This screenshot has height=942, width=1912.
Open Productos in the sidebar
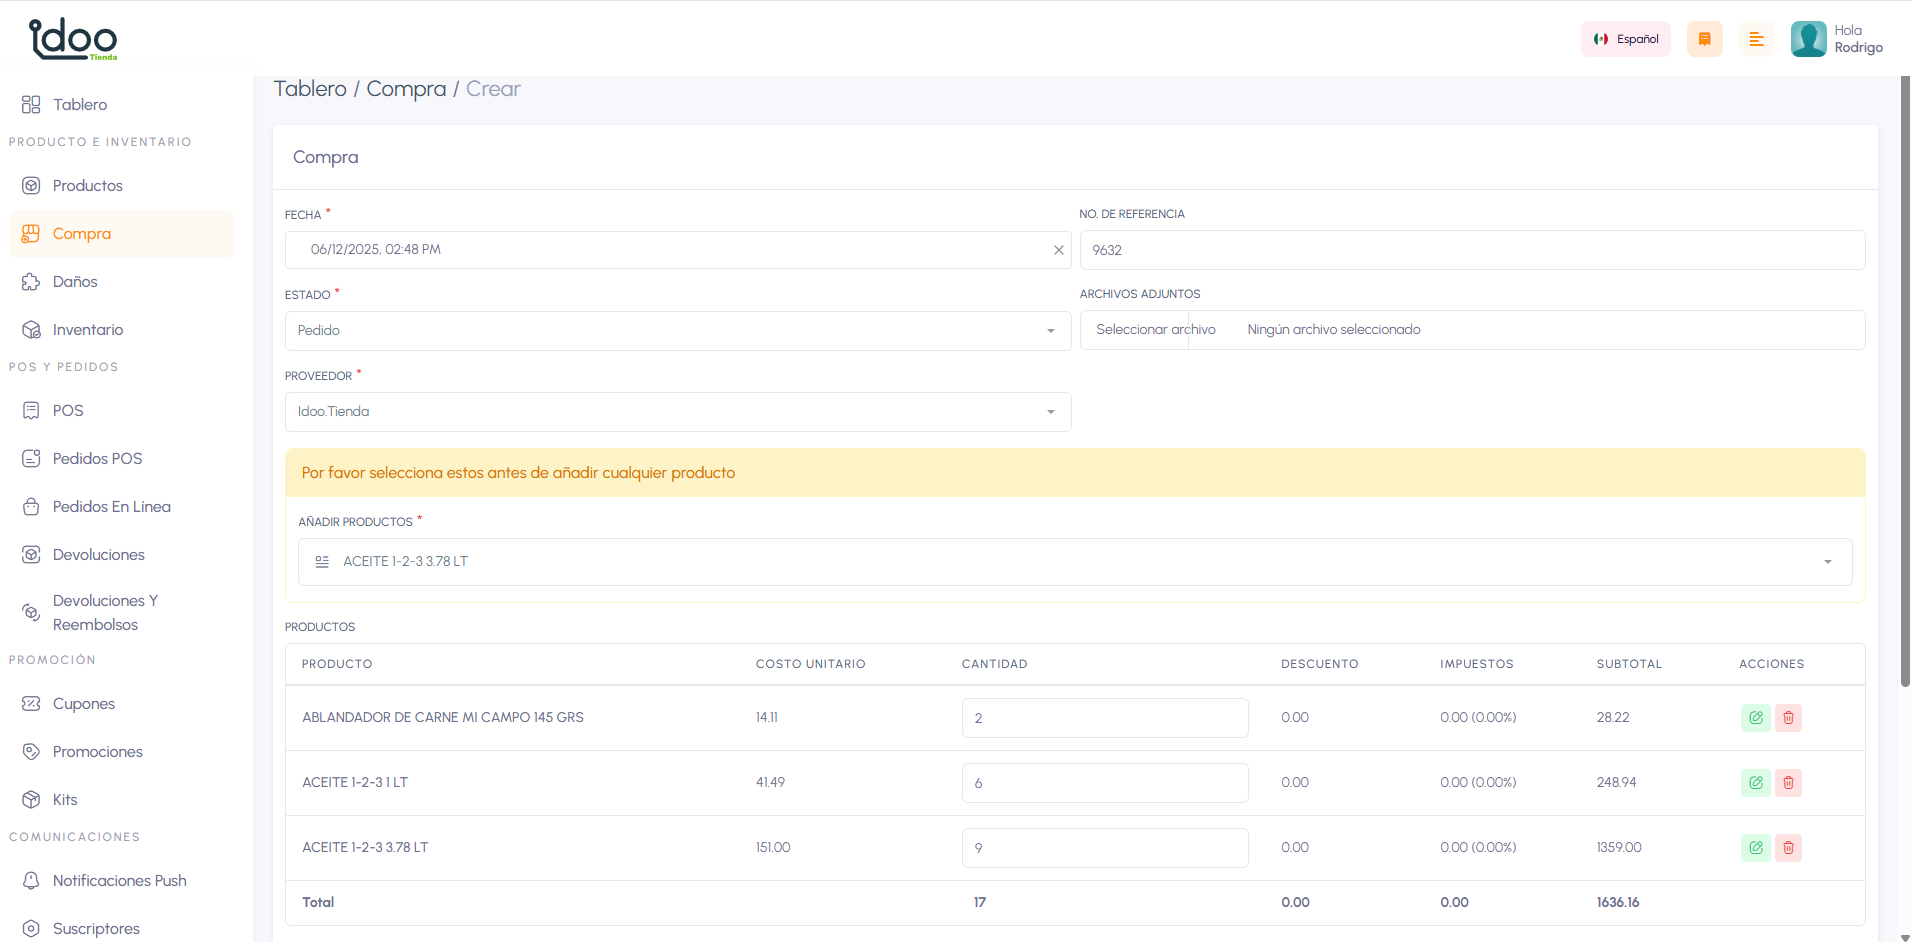tap(87, 186)
